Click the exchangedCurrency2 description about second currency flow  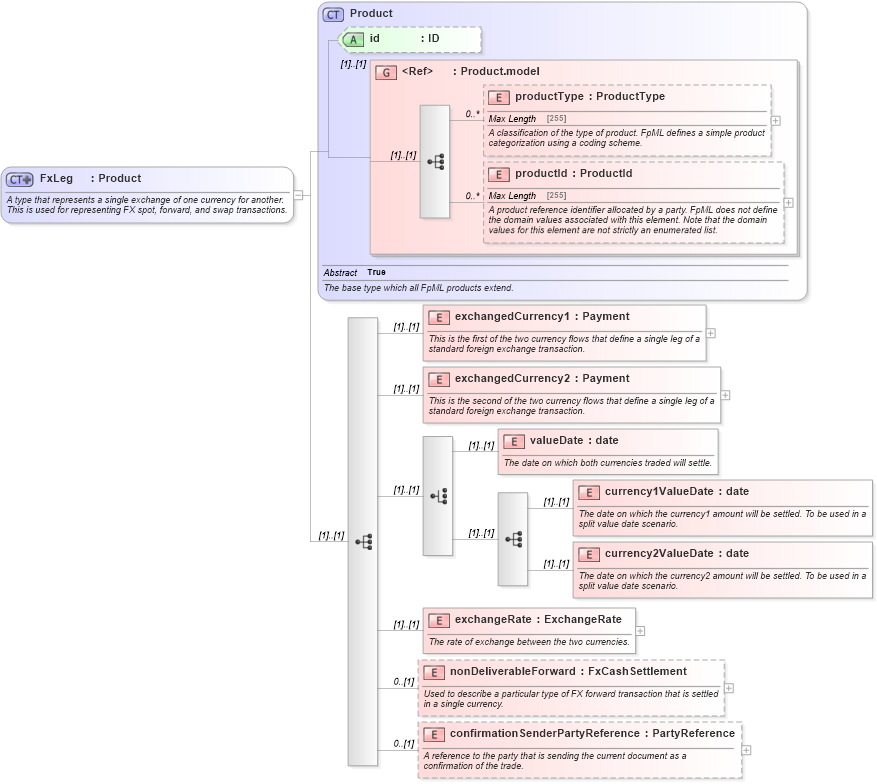(x=571, y=406)
